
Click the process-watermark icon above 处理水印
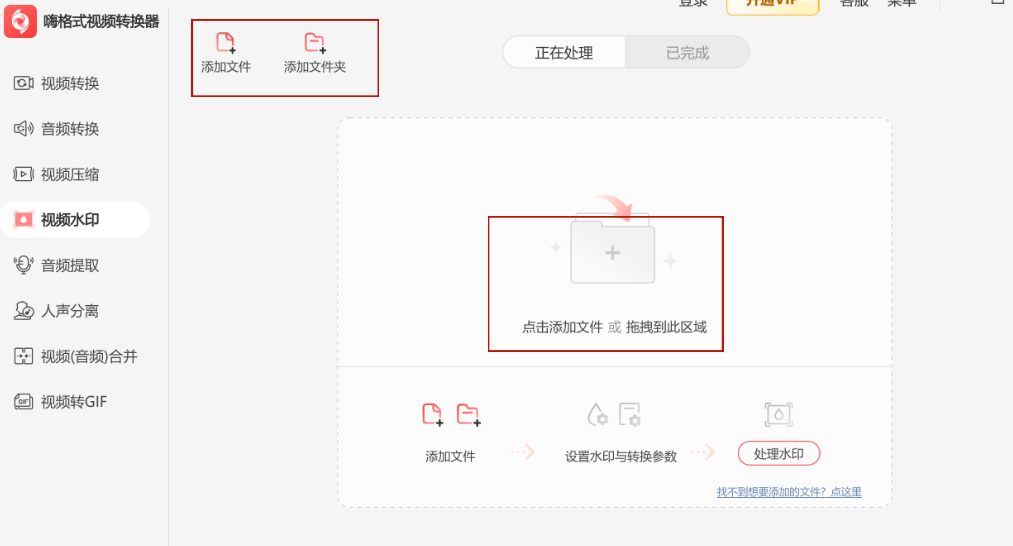[x=778, y=414]
